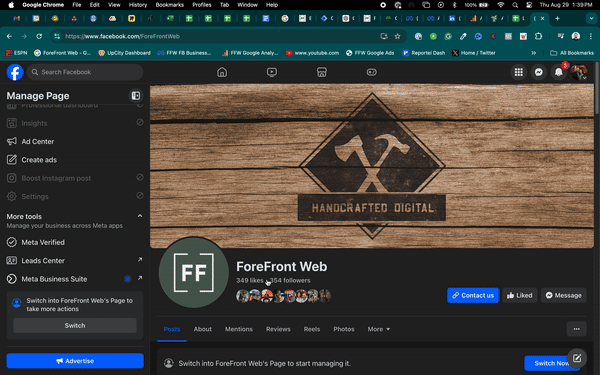
Task: Open the tab search dropdown arrow
Action: 591,18
